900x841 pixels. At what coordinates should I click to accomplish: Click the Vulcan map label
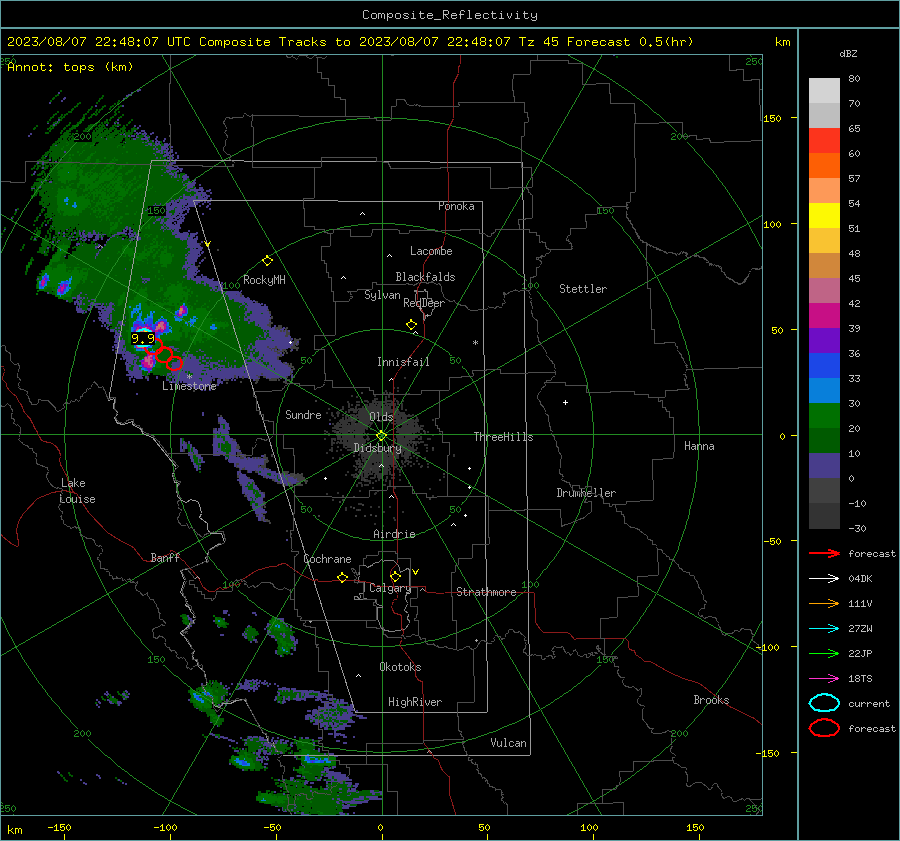point(508,743)
